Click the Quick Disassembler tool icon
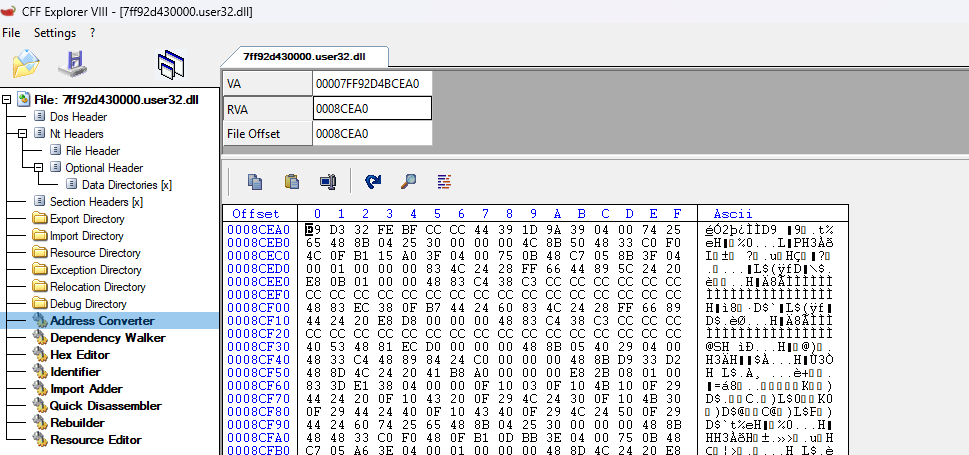The image size is (969, 455). 40,406
